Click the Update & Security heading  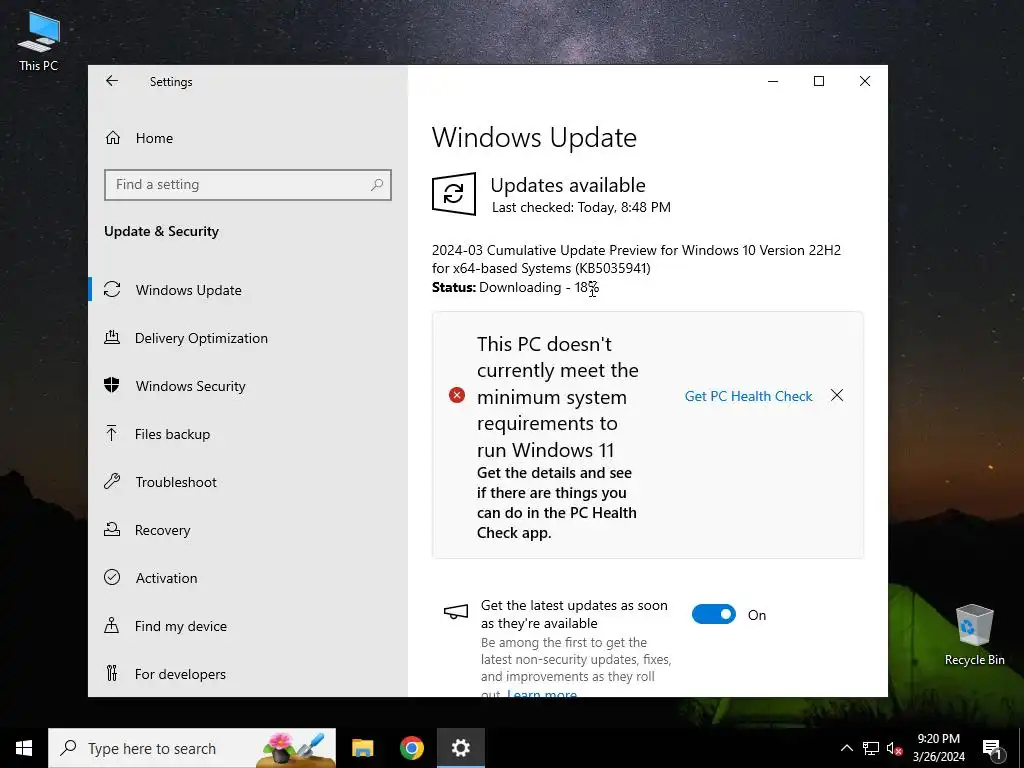point(161,231)
